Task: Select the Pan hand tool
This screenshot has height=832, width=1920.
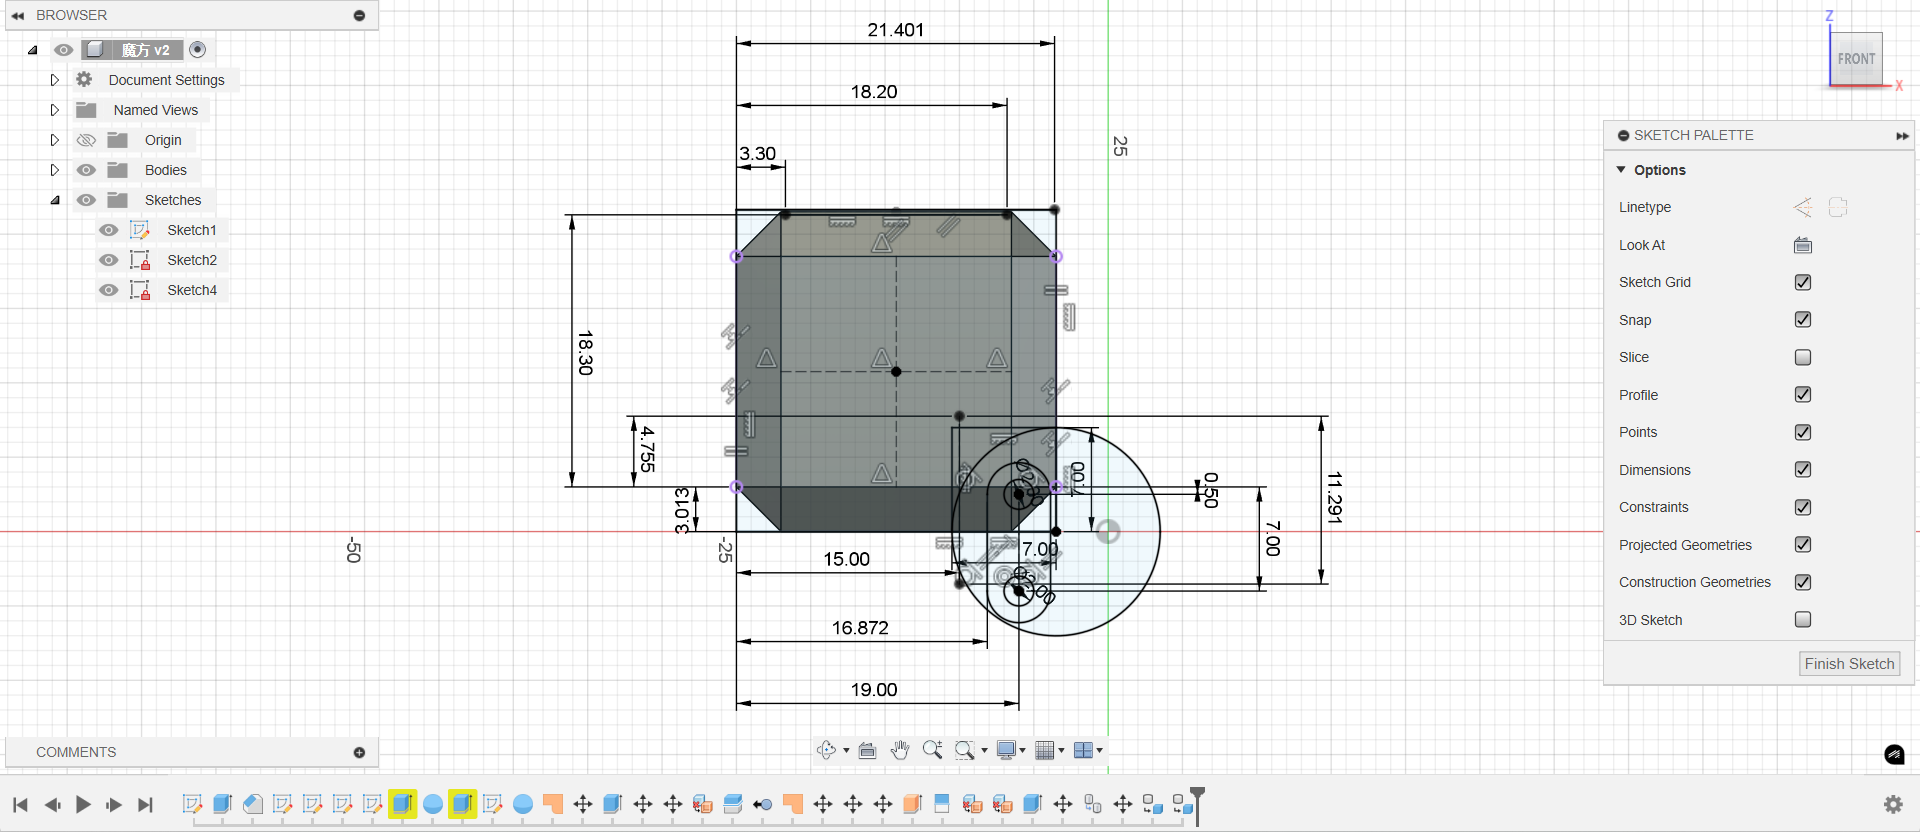Action: [900, 750]
